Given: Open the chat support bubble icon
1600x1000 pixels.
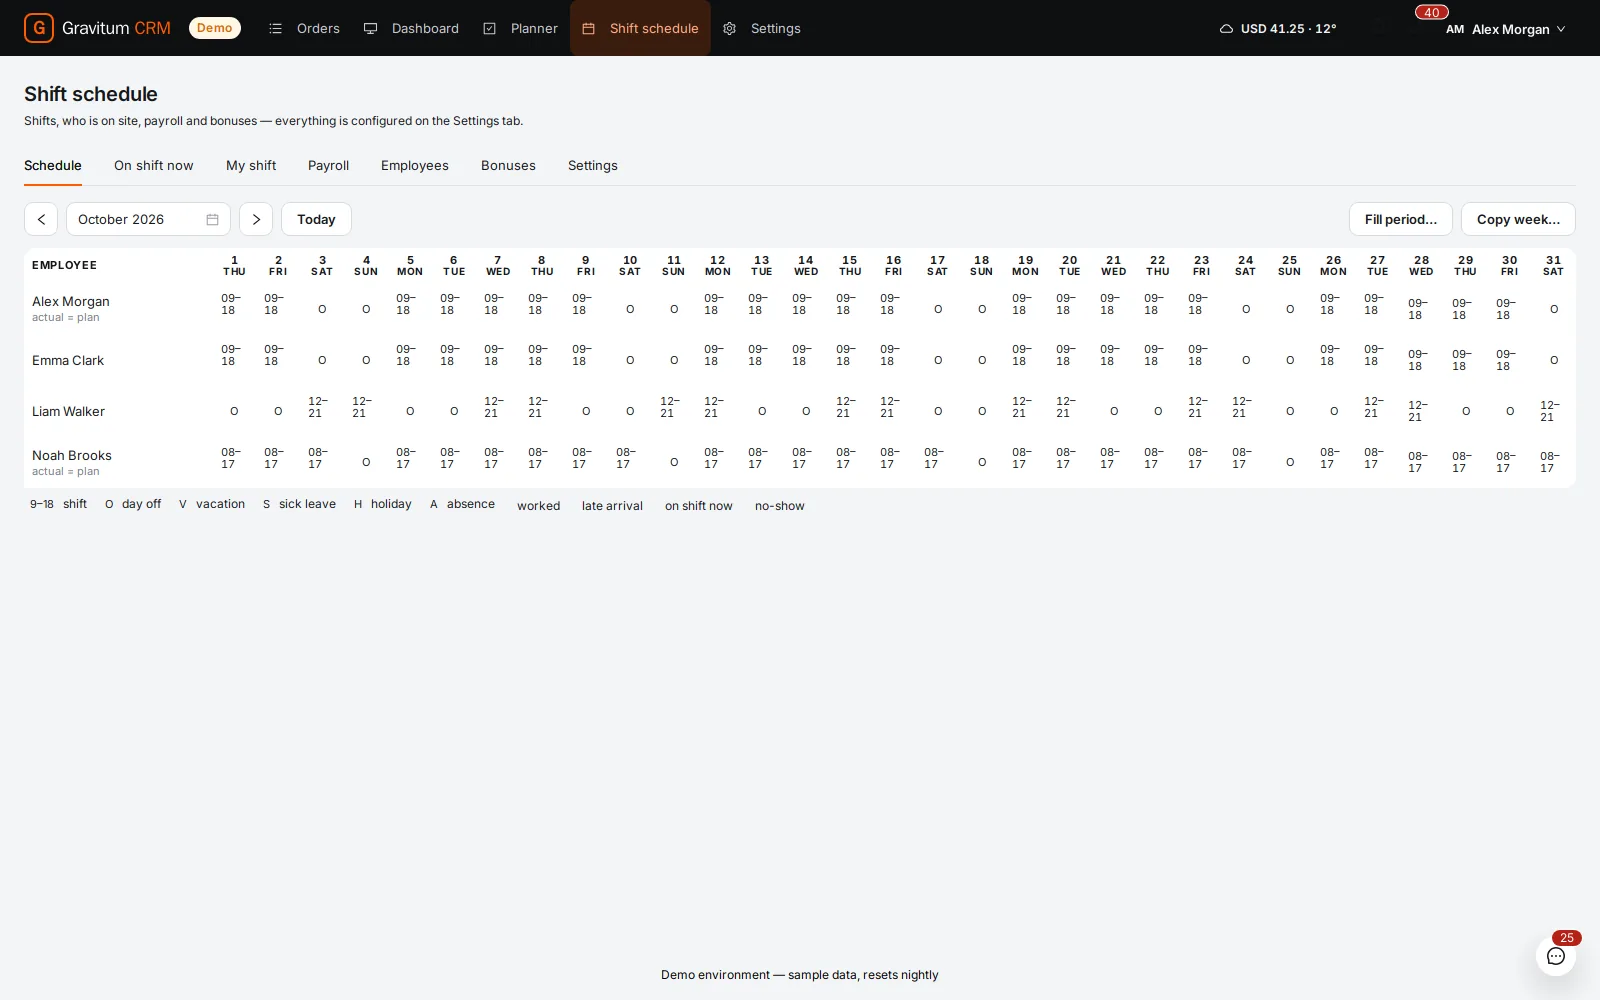Looking at the screenshot, I should [x=1556, y=956].
